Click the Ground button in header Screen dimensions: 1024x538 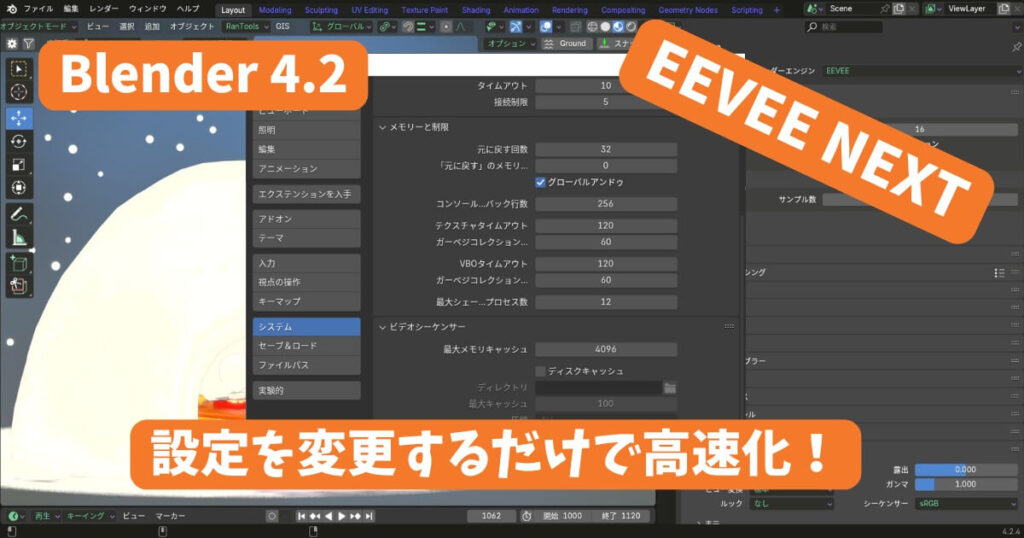(566, 44)
